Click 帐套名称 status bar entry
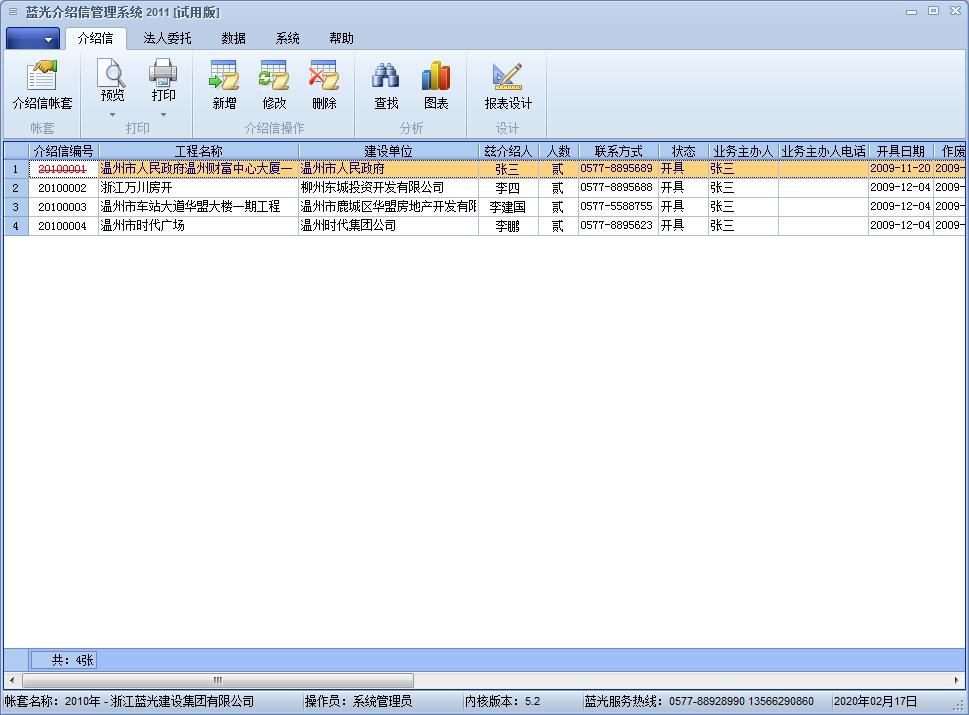 [130, 701]
